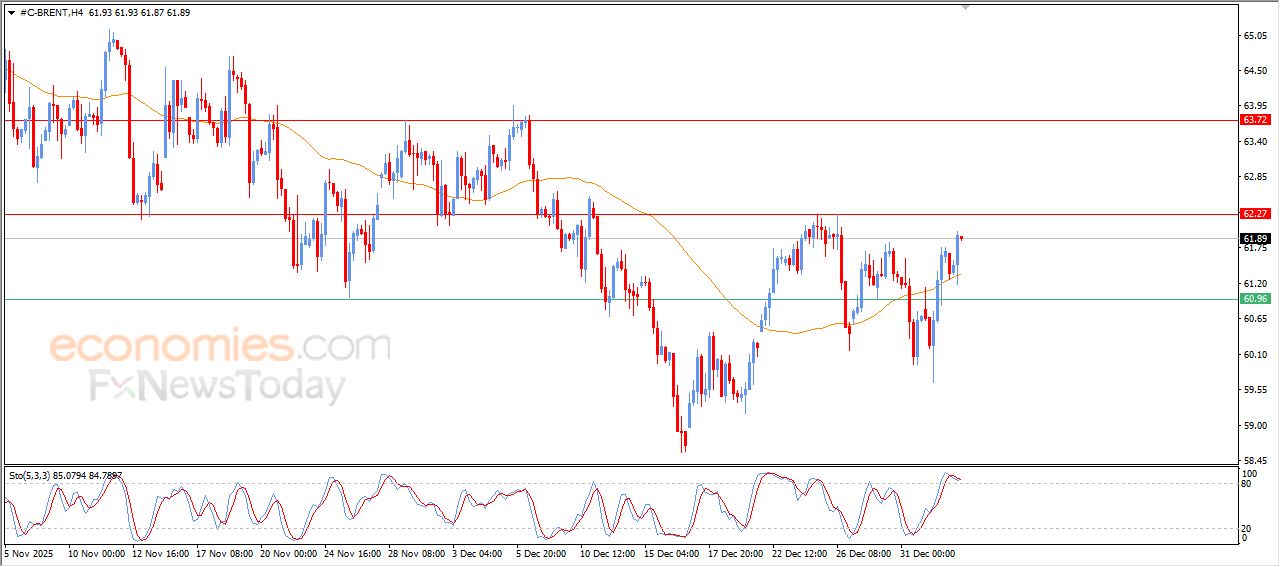Click the 60.10 price axis value
Image resolution: width=1280 pixels, height=567 pixels.
1255,355
